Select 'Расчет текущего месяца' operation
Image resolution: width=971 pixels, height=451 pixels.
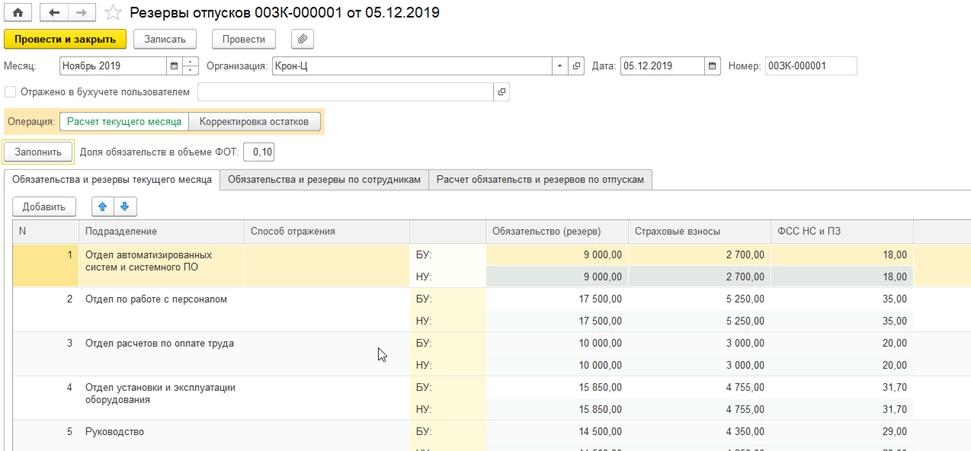click(x=124, y=121)
